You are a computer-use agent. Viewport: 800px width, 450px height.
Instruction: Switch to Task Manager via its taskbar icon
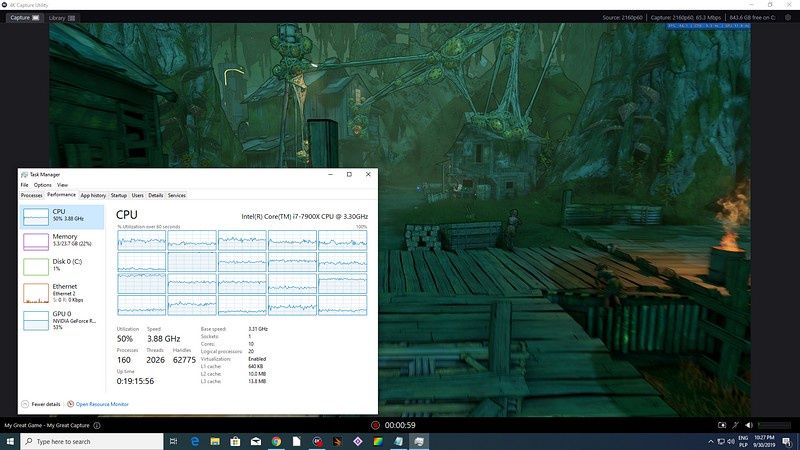tap(419, 441)
